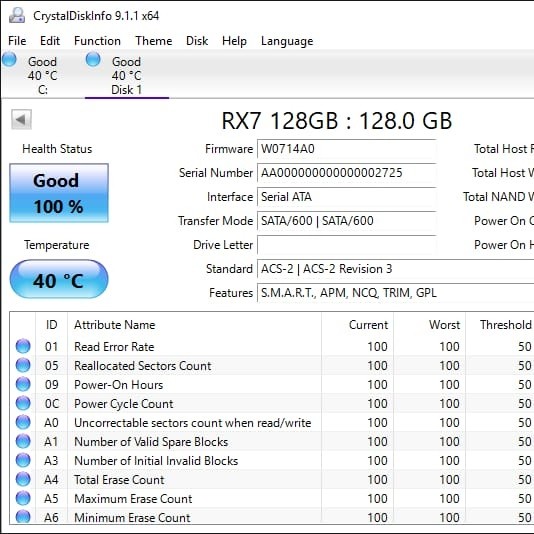This screenshot has width=534, height=534.
Task: Open the Help menu
Action: click(x=234, y=41)
